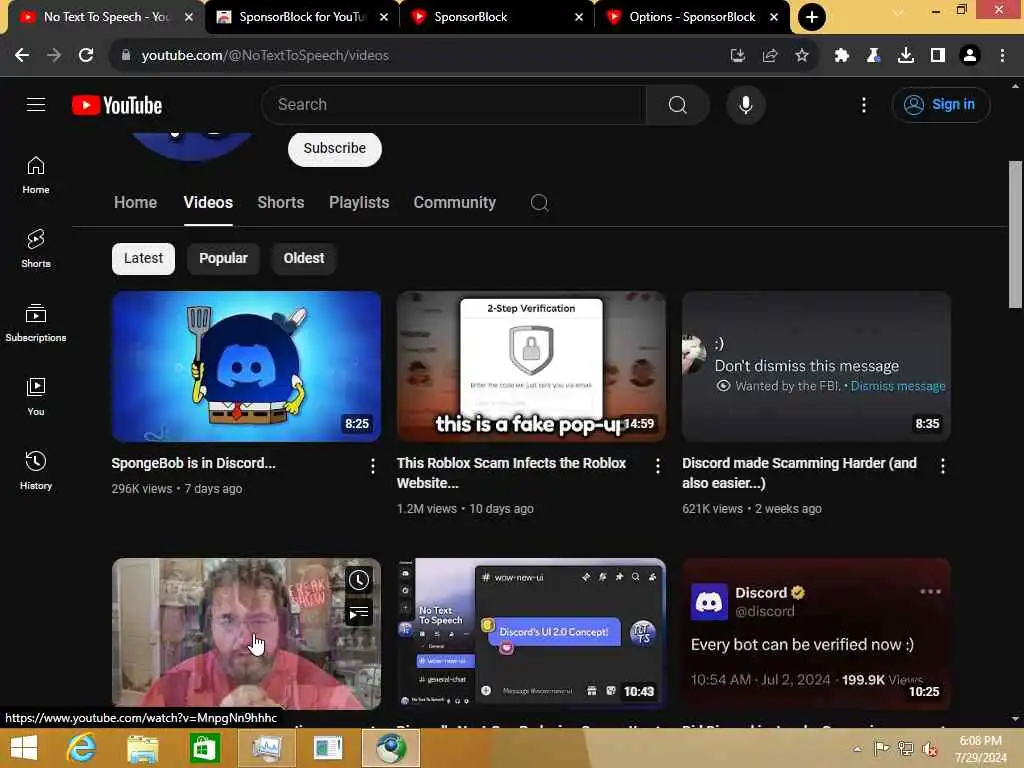Open options for Roblox Scam video
The width and height of the screenshot is (1024, 768).
658,466
